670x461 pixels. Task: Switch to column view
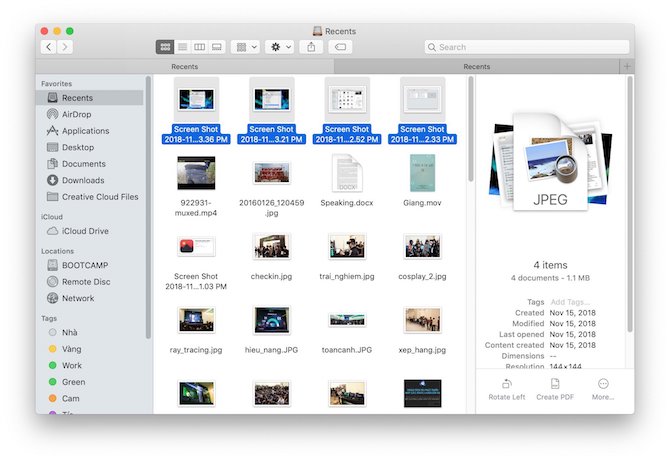pos(200,47)
